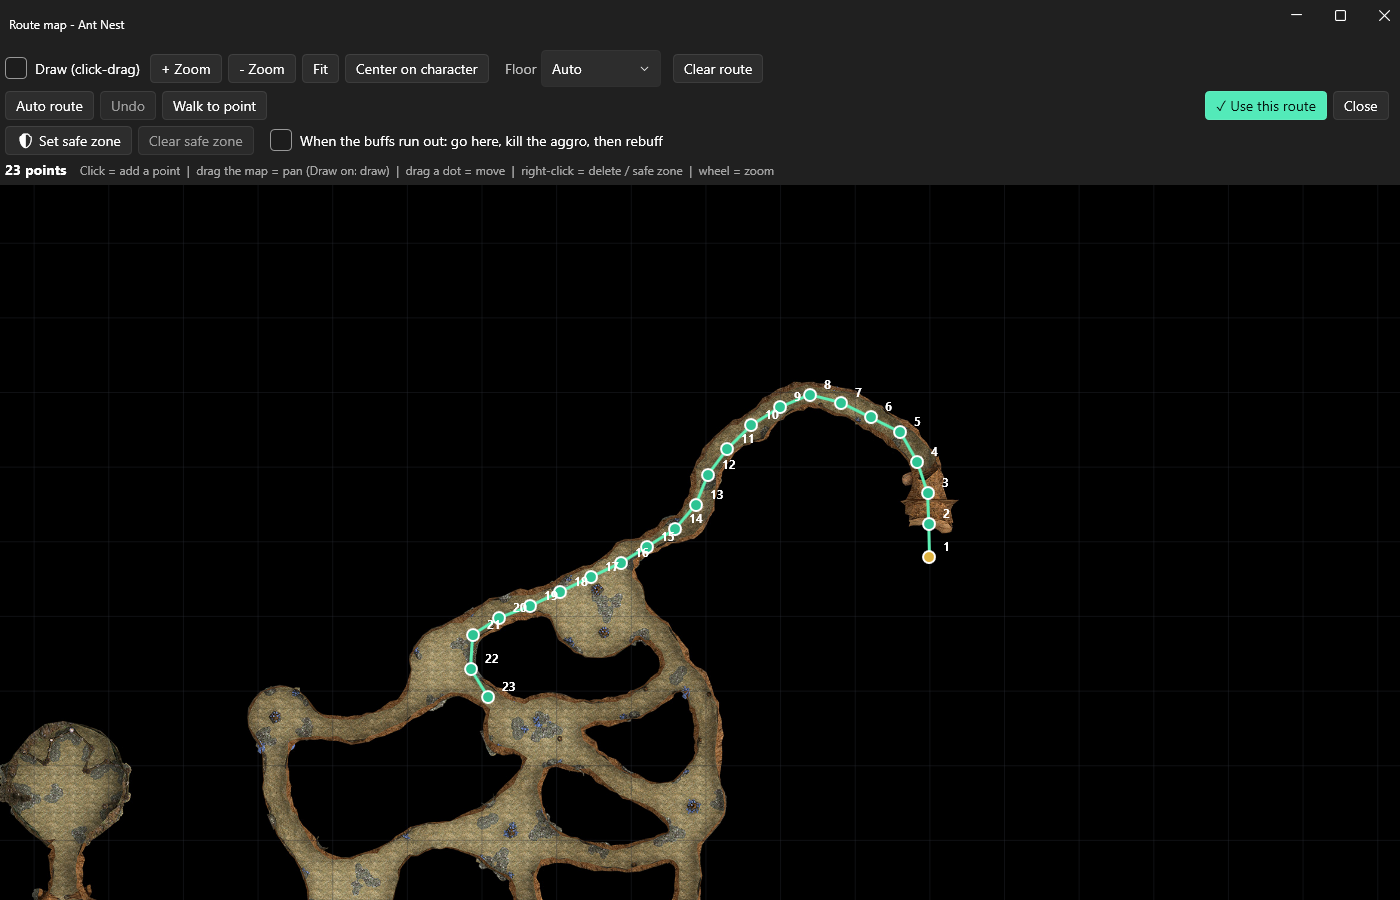Viewport: 1400px width, 900px height.
Task: Center the map on character
Action: tap(417, 69)
